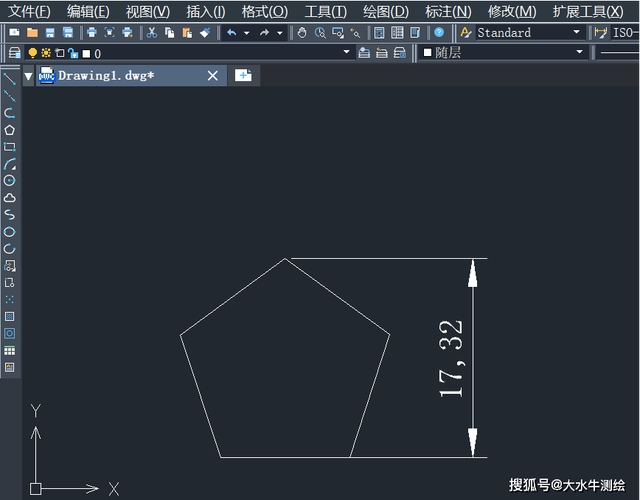Click layer 0 white color swatch
Screen dimensions: 640x500
(x=86, y=53)
